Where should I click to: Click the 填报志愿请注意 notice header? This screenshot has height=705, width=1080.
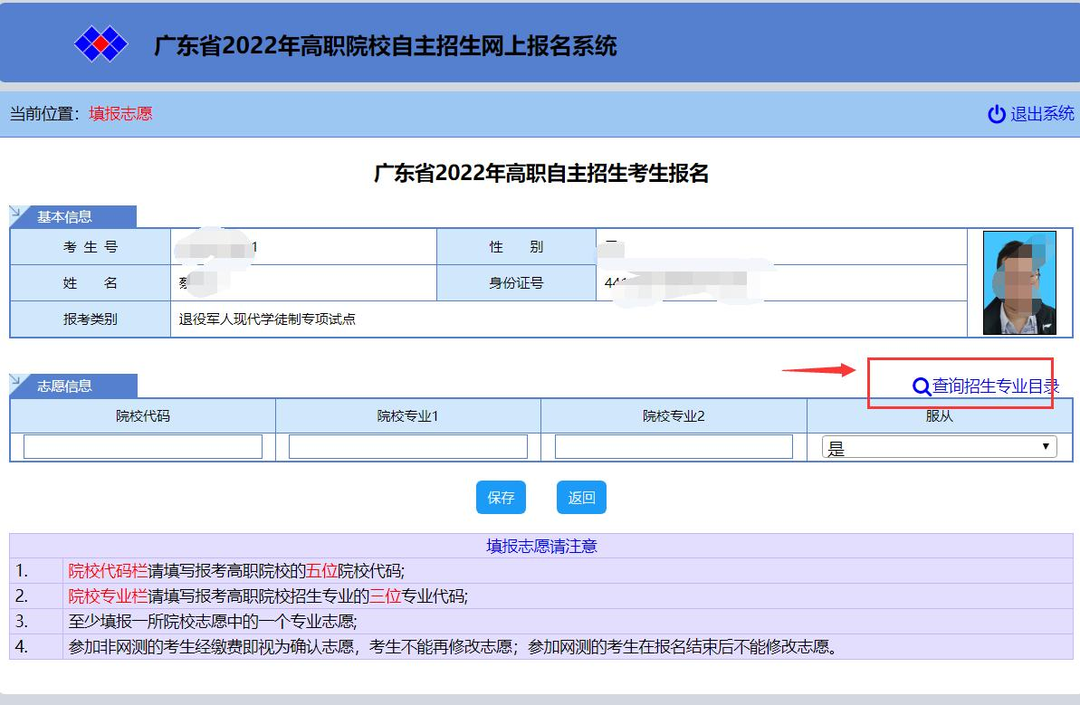(x=541, y=546)
